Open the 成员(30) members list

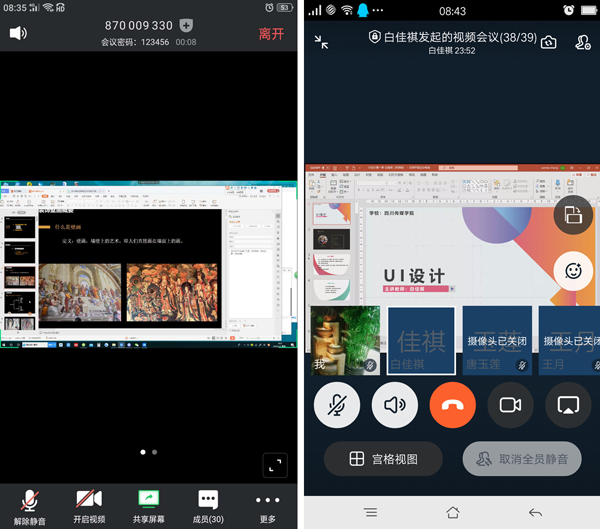[x=208, y=505]
